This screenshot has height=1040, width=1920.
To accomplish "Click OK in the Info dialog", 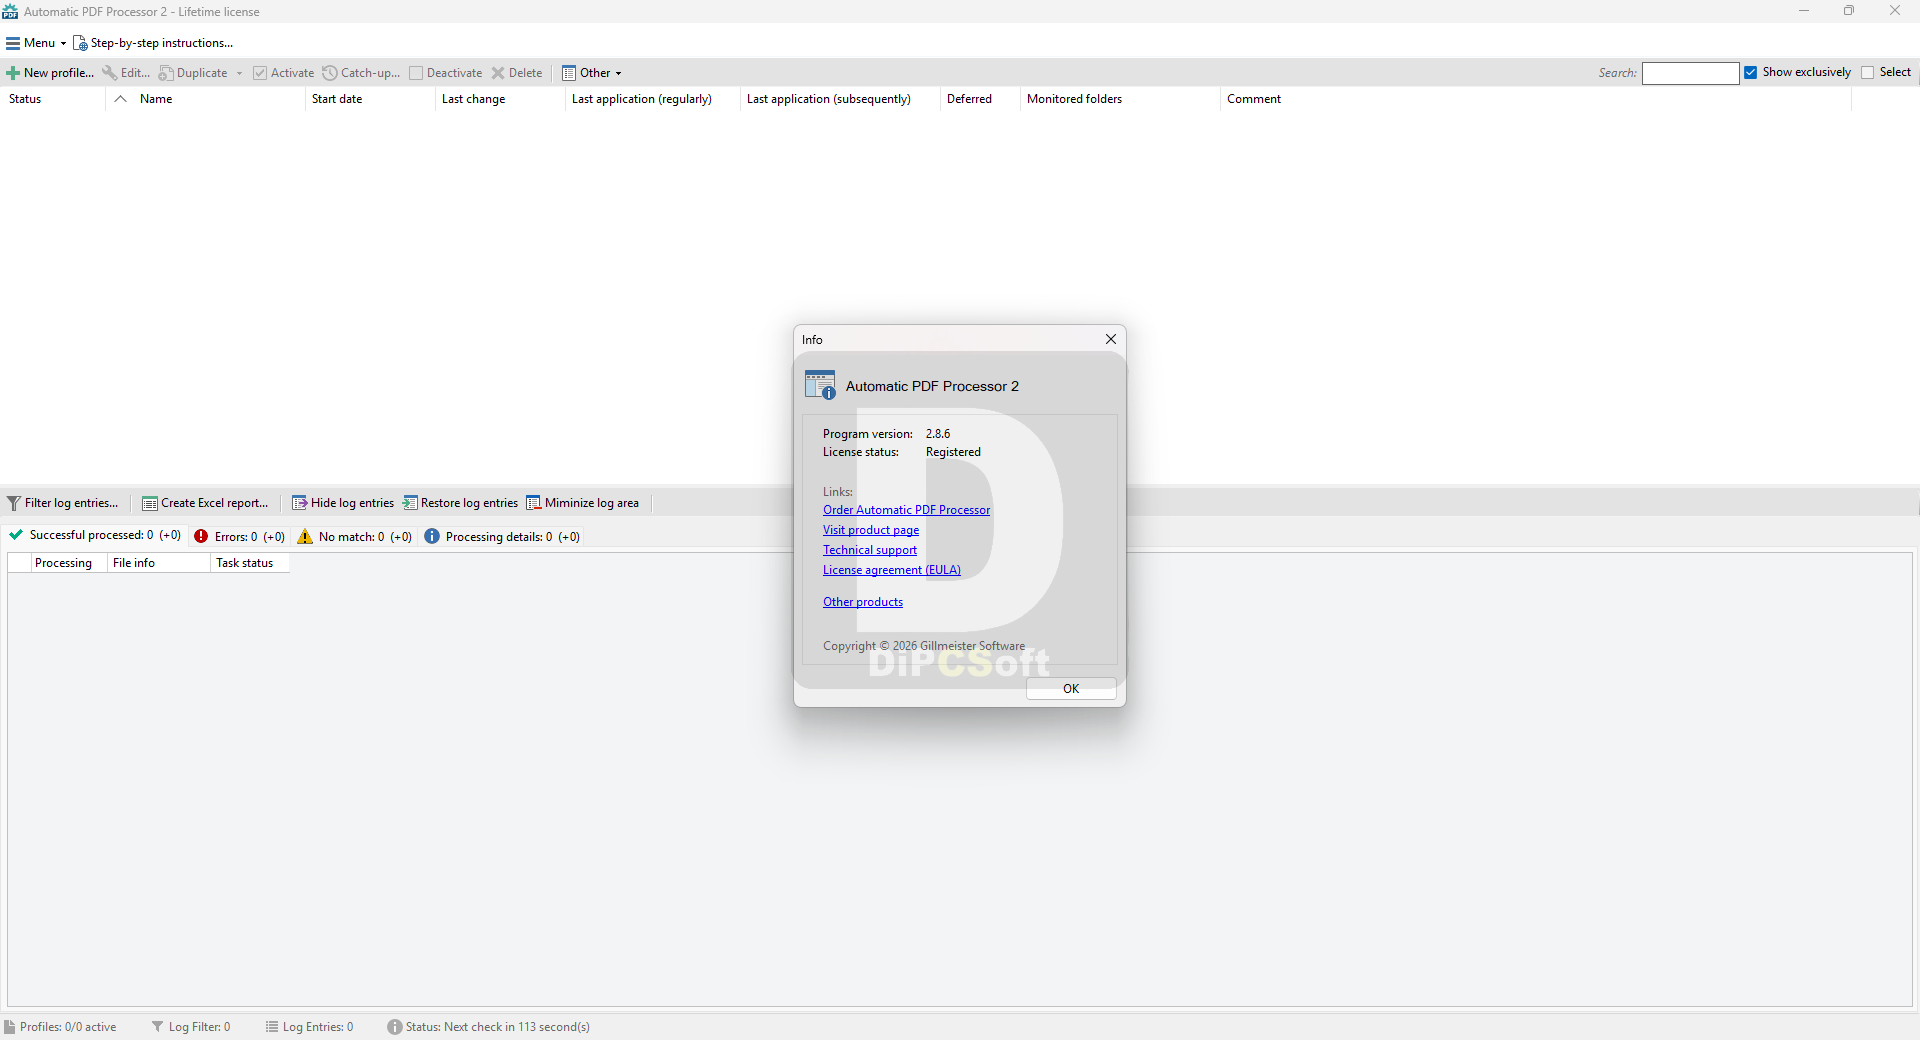I will 1071,689.
